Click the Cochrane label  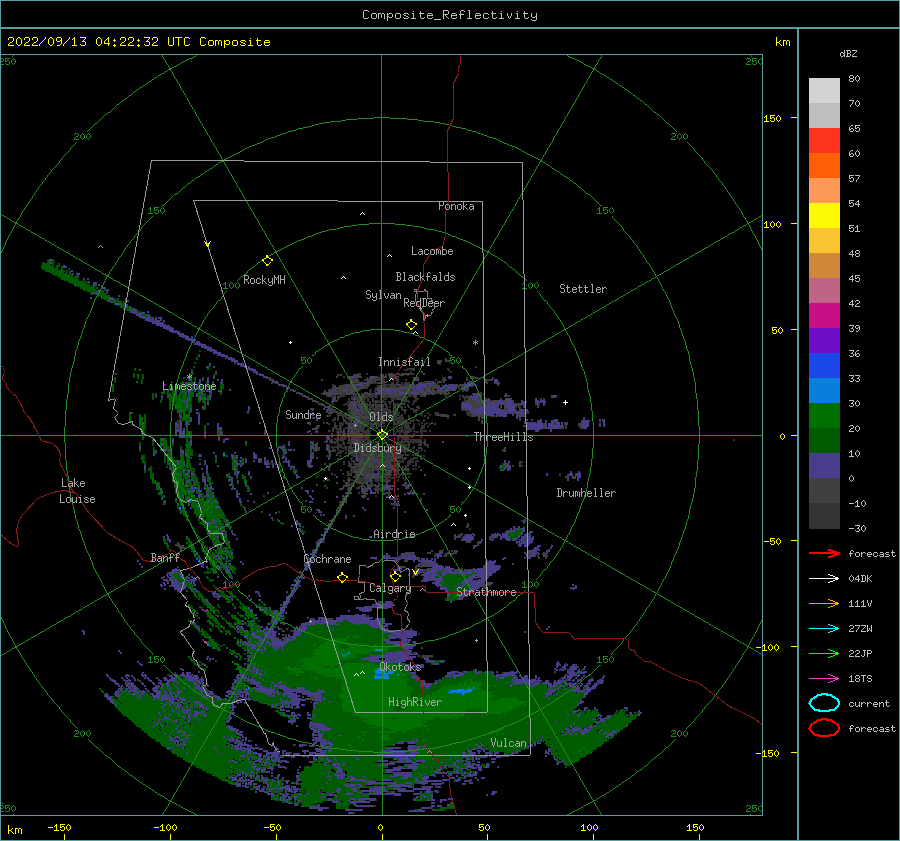327,559
